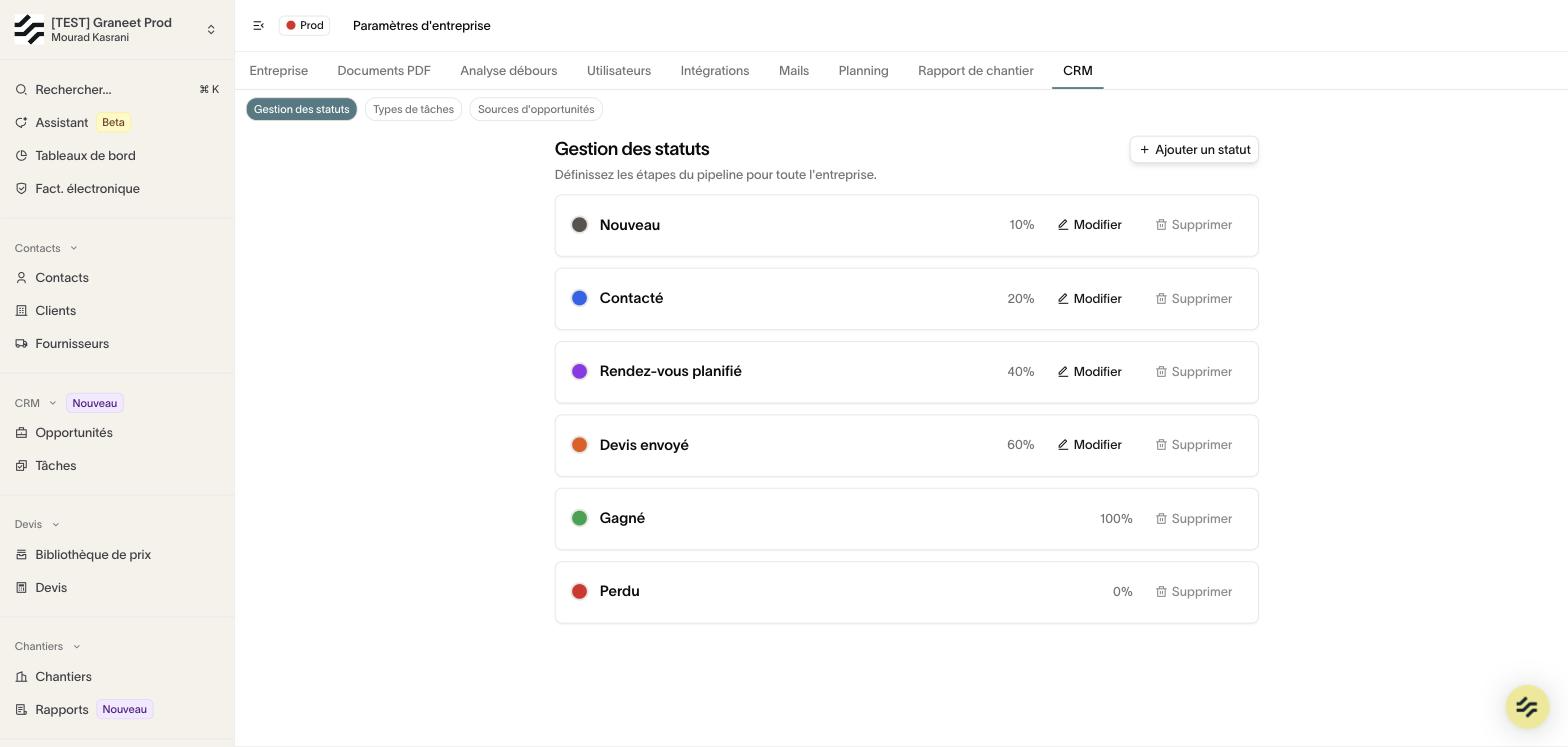Open Rechercher search in sidebar
1568x747 pixels.
click(x=117, y=90)
